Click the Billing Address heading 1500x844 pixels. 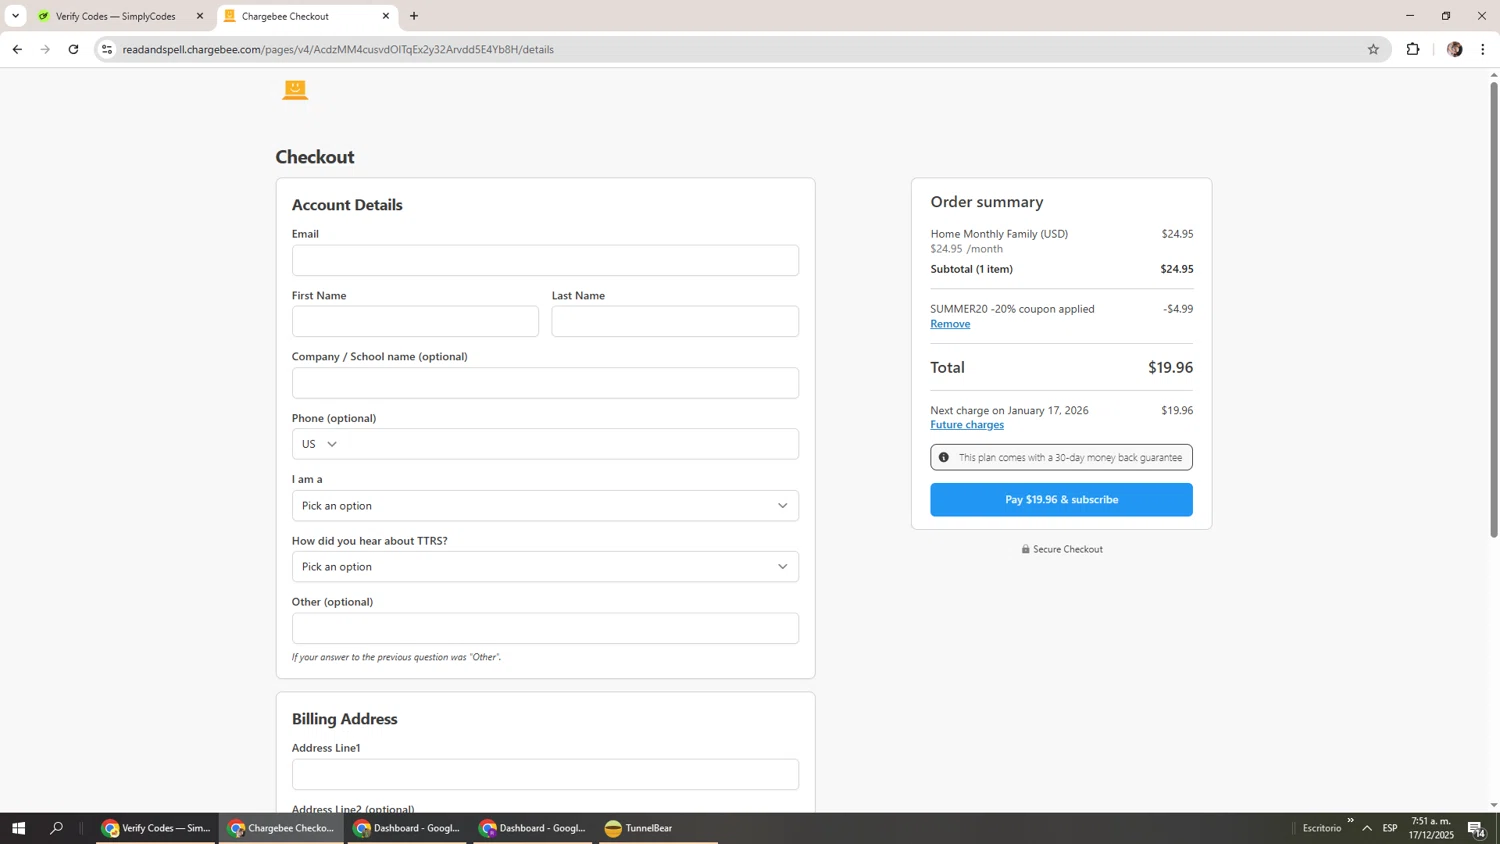pyautogui.click(x=344, y=719)
